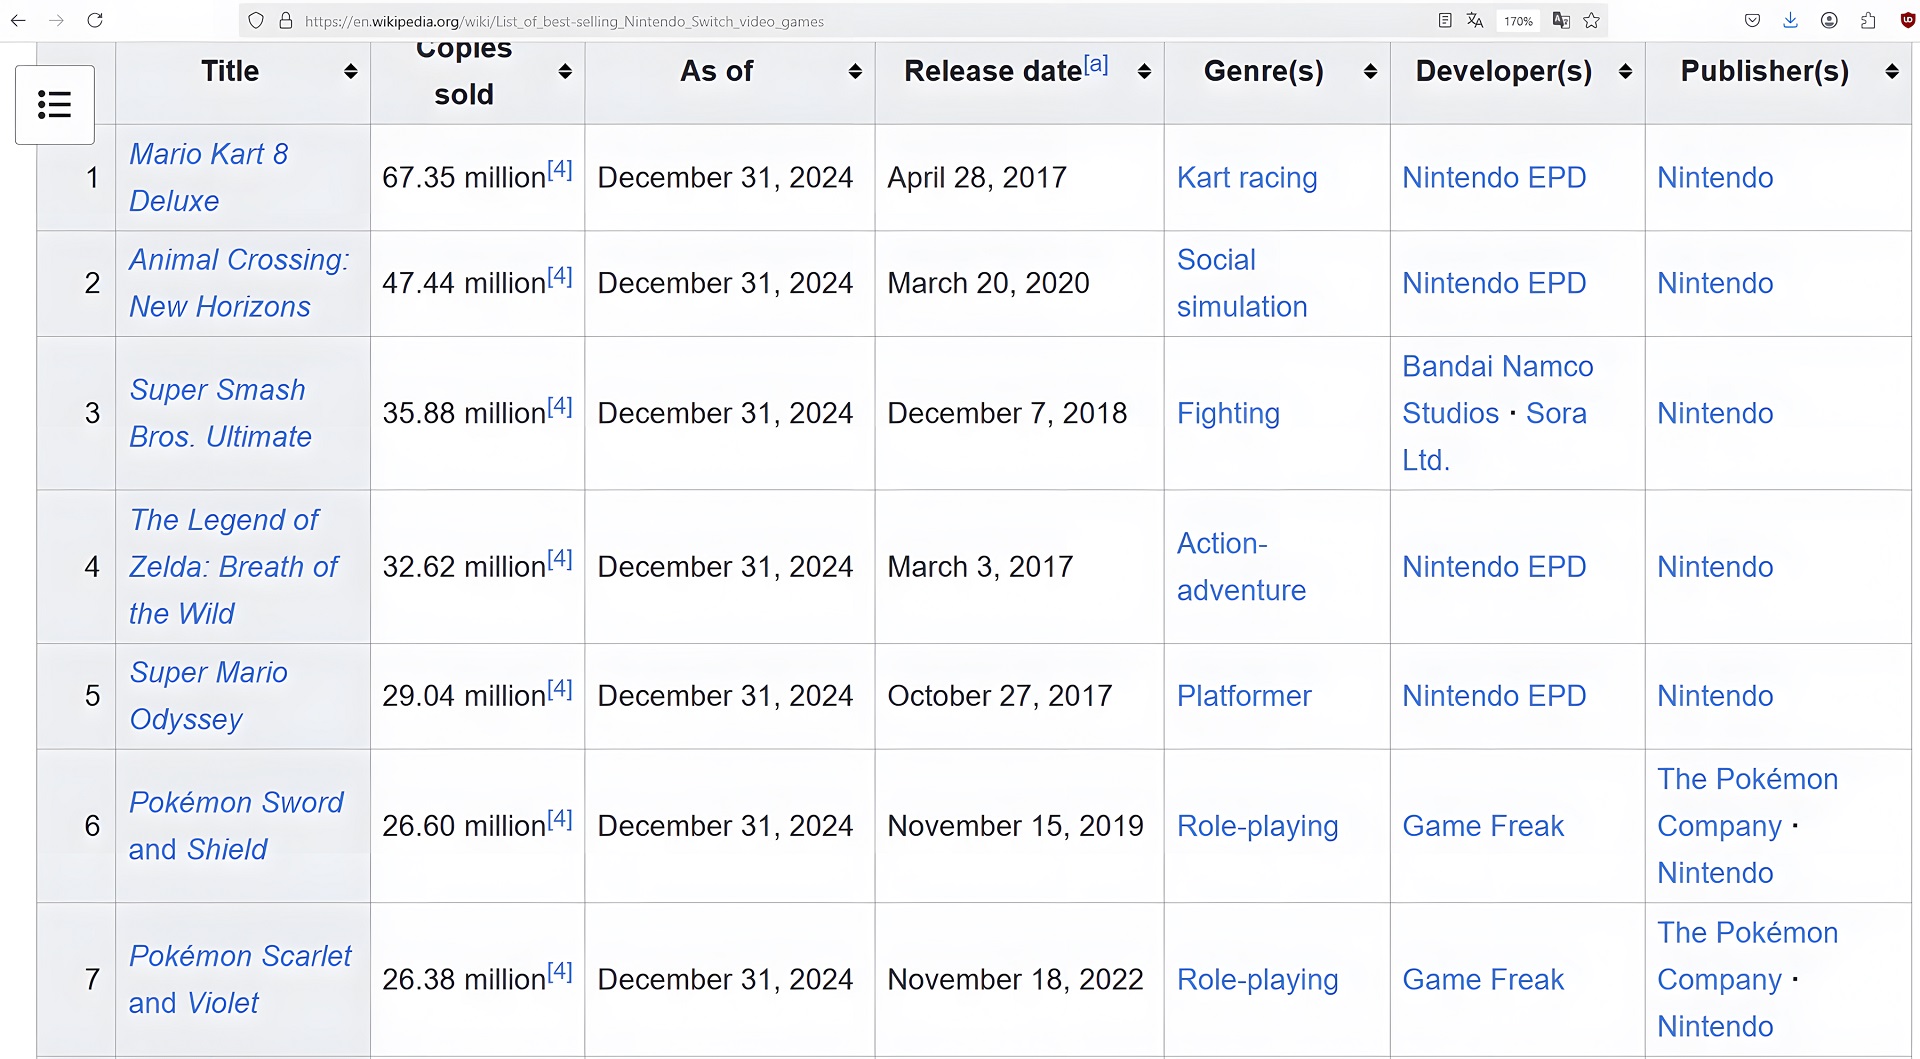Bookmark this page with the star
Image resolution: width=1920 pixels, height=1059 pixels.
point(1592,21)
